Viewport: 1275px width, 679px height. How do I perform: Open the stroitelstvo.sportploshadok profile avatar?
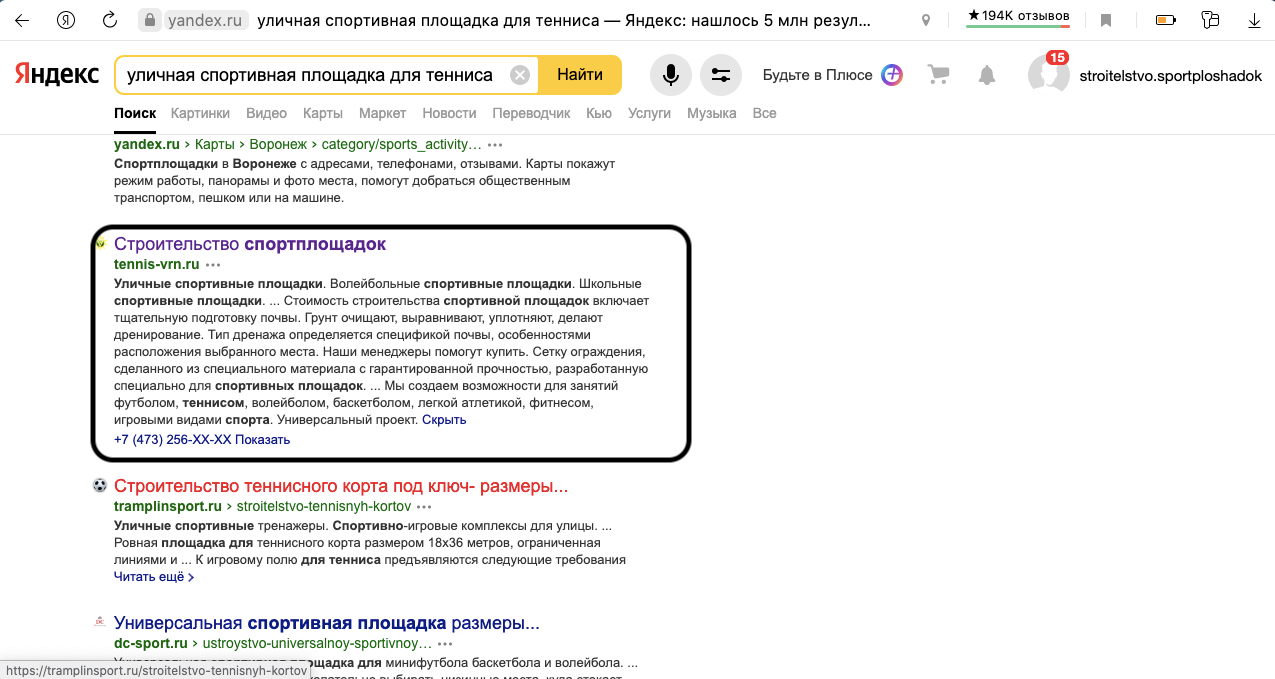[x=1047, y=74]
